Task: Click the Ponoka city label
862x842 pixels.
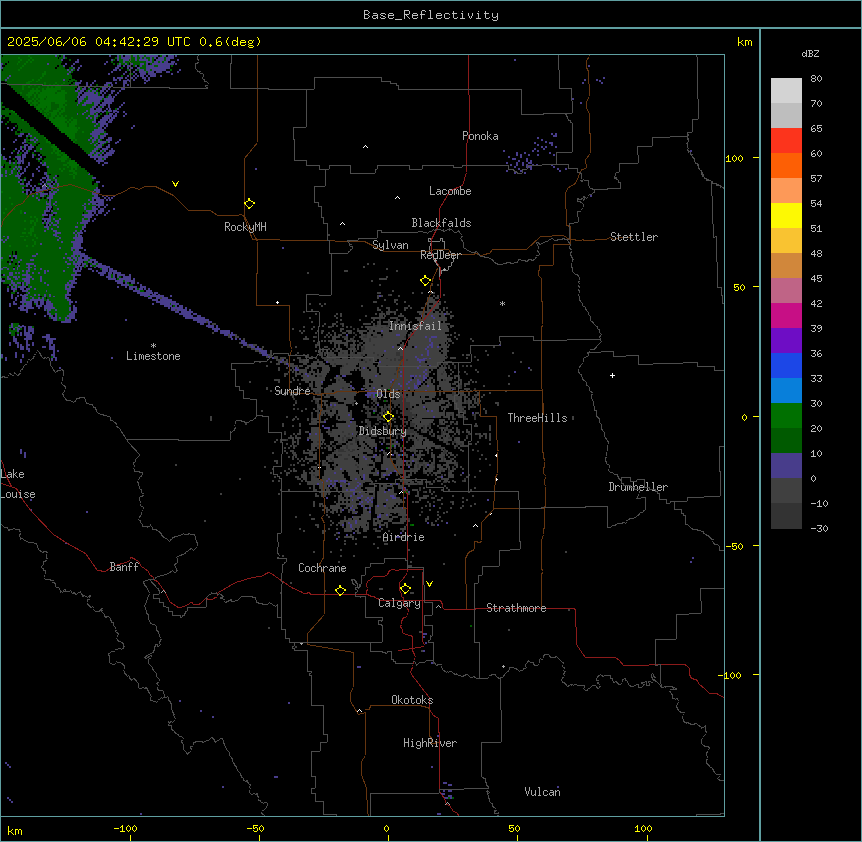Action: point(480,136)
